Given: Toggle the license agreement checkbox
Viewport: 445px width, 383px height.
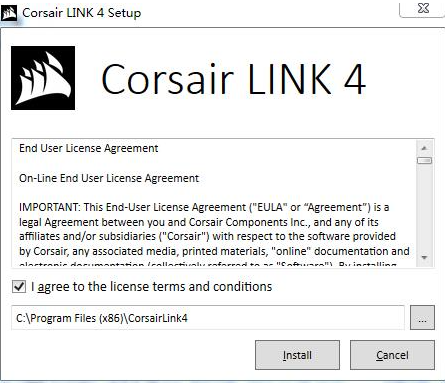Looking at the screenshot, I should coord(19,286).
